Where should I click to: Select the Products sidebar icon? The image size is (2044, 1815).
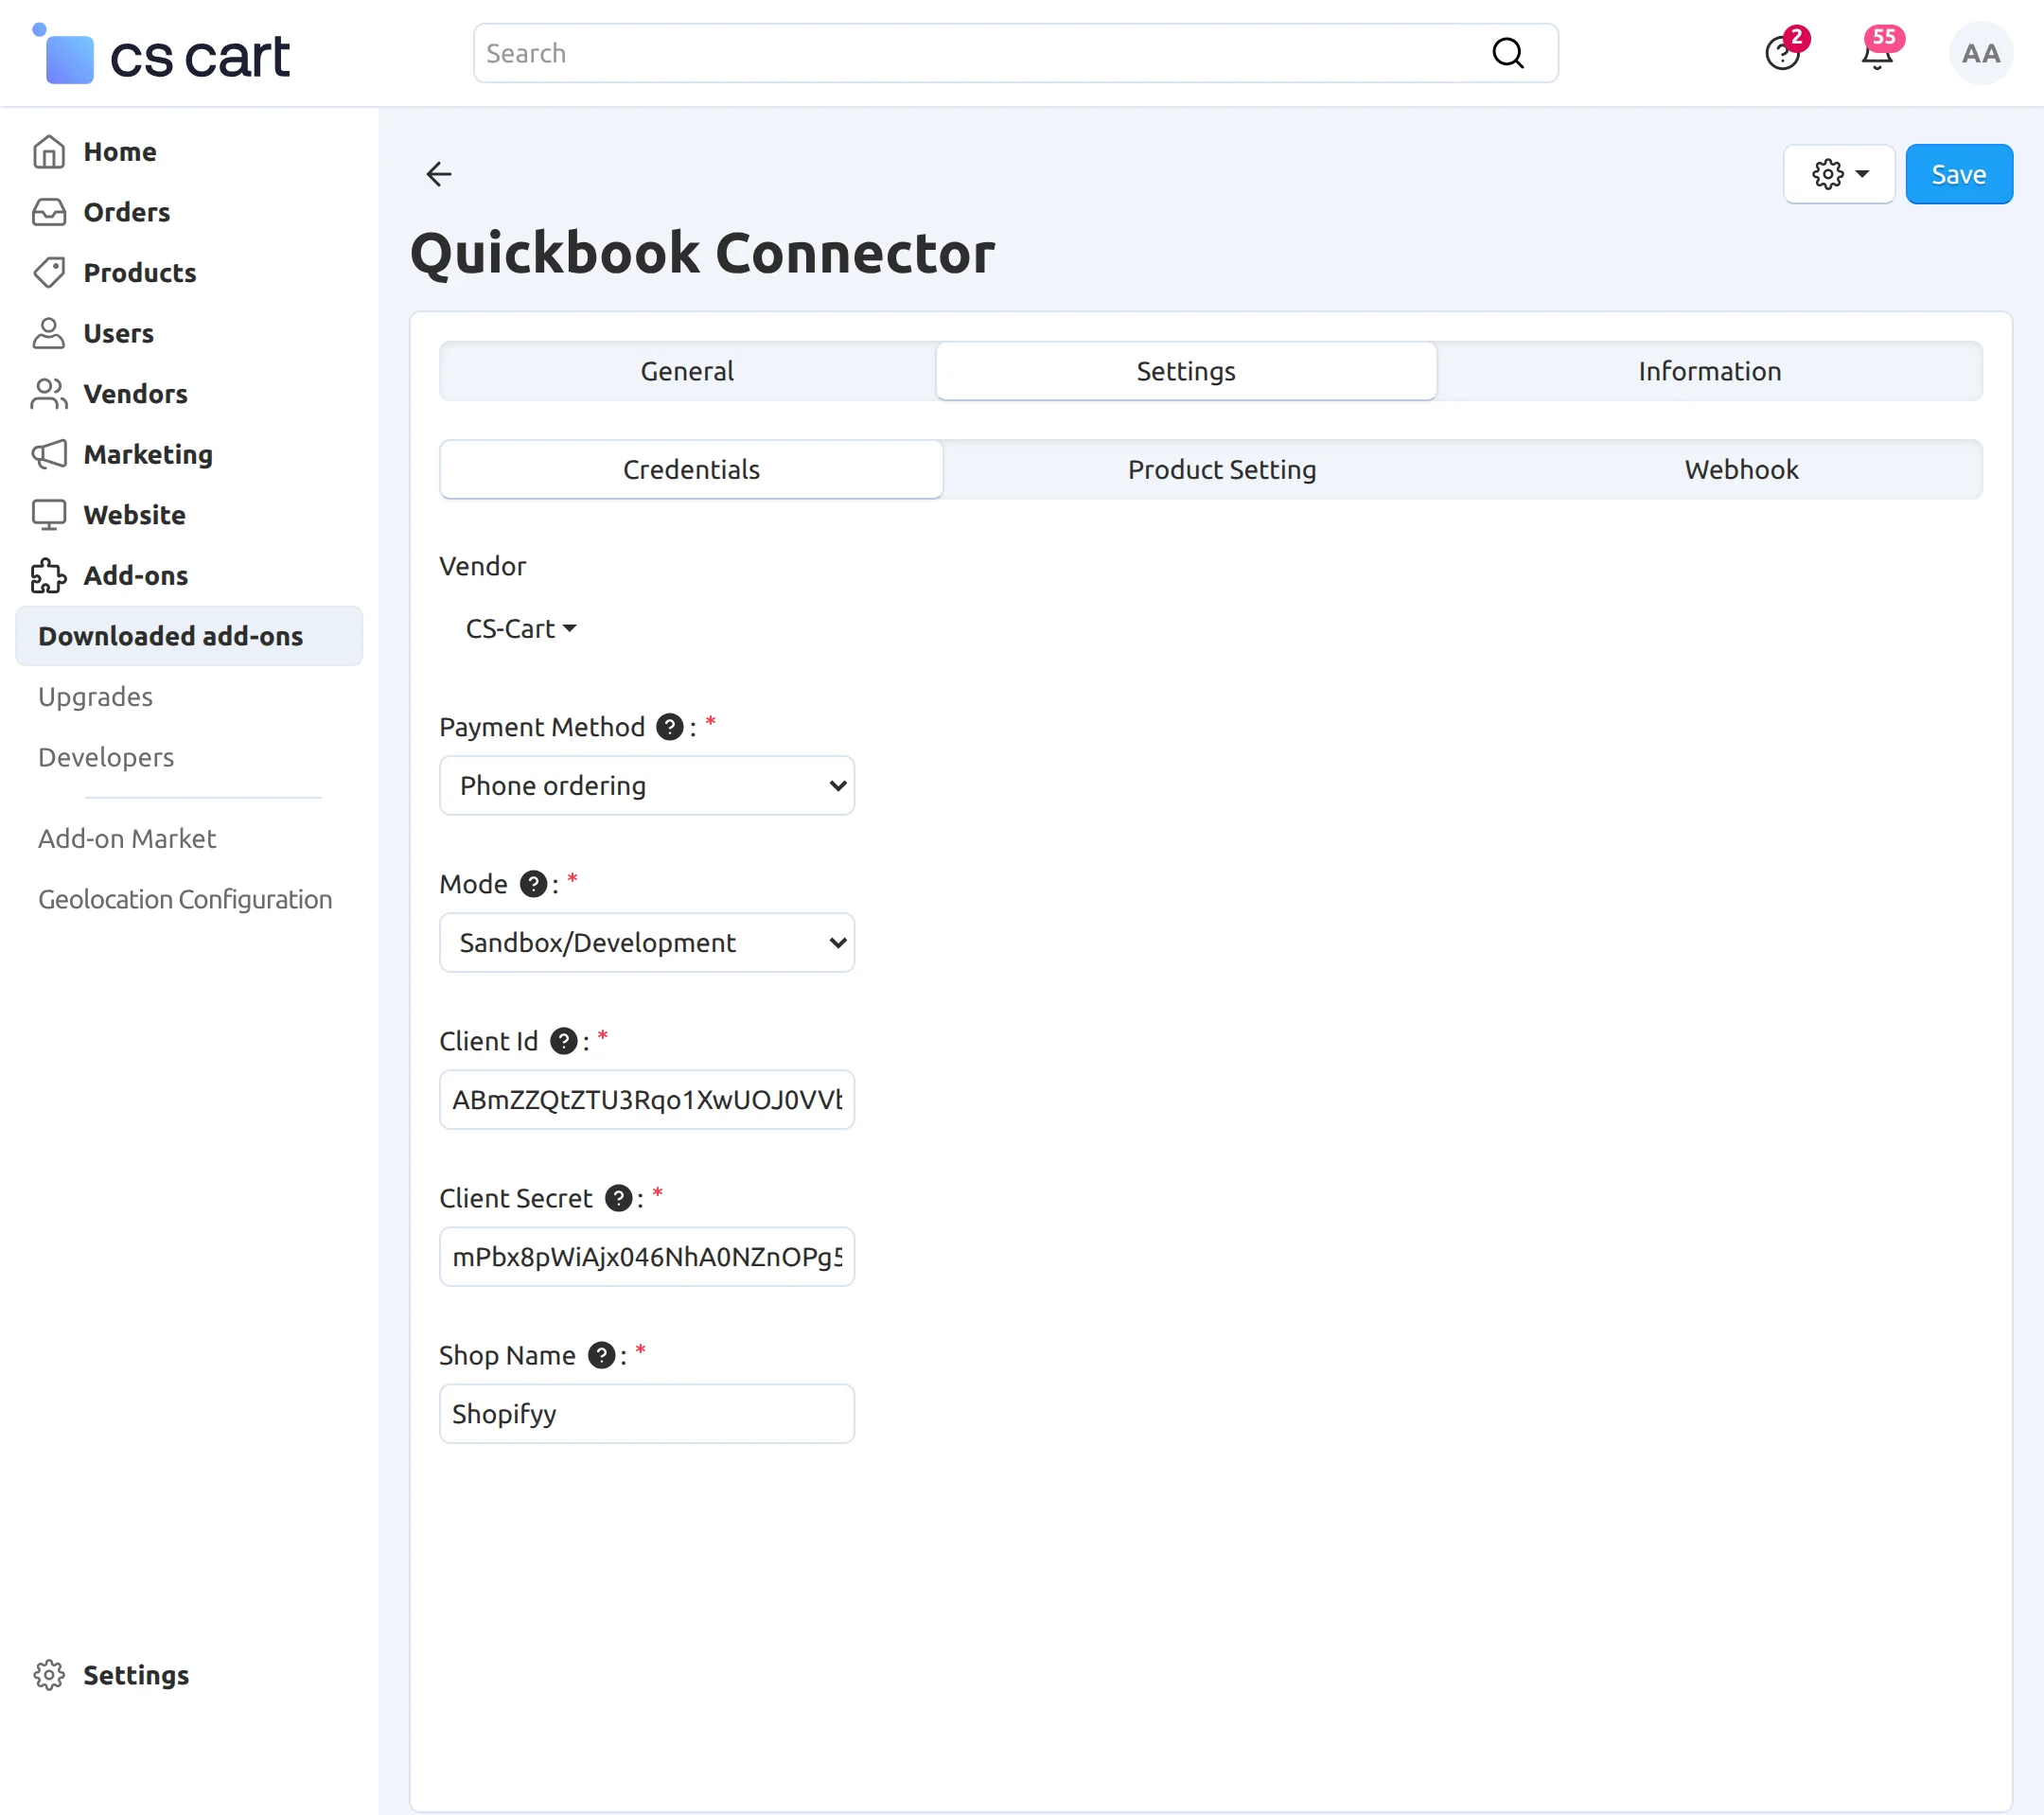coord(47,272)
